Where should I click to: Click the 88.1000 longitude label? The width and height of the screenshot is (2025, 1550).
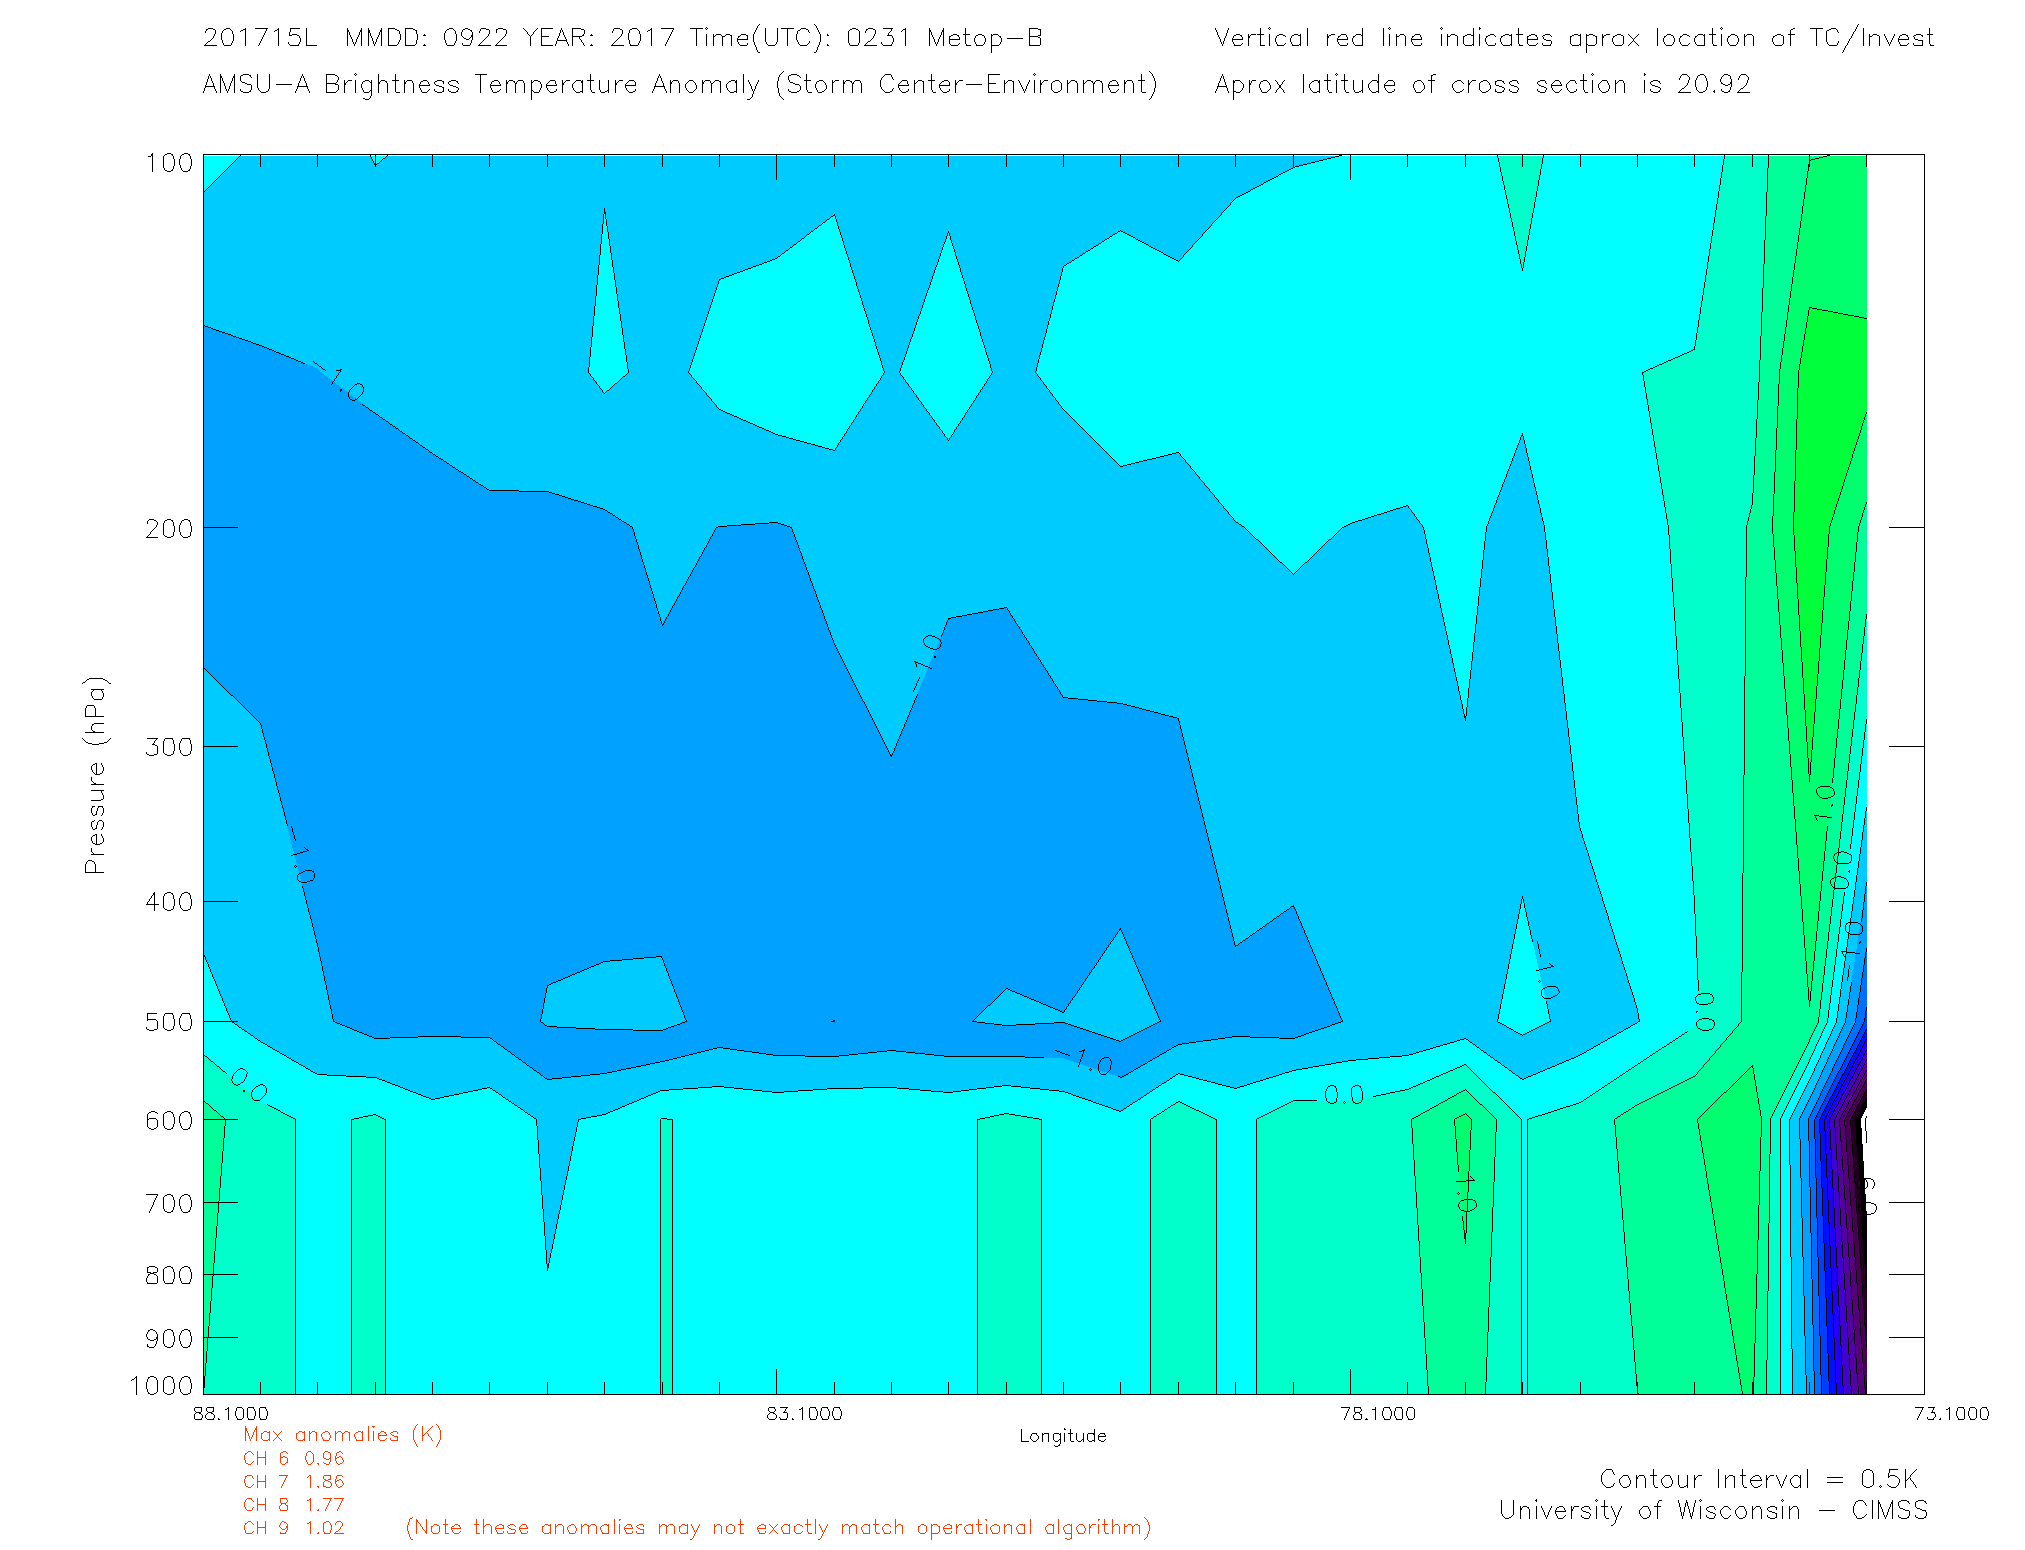point(231,1413)
